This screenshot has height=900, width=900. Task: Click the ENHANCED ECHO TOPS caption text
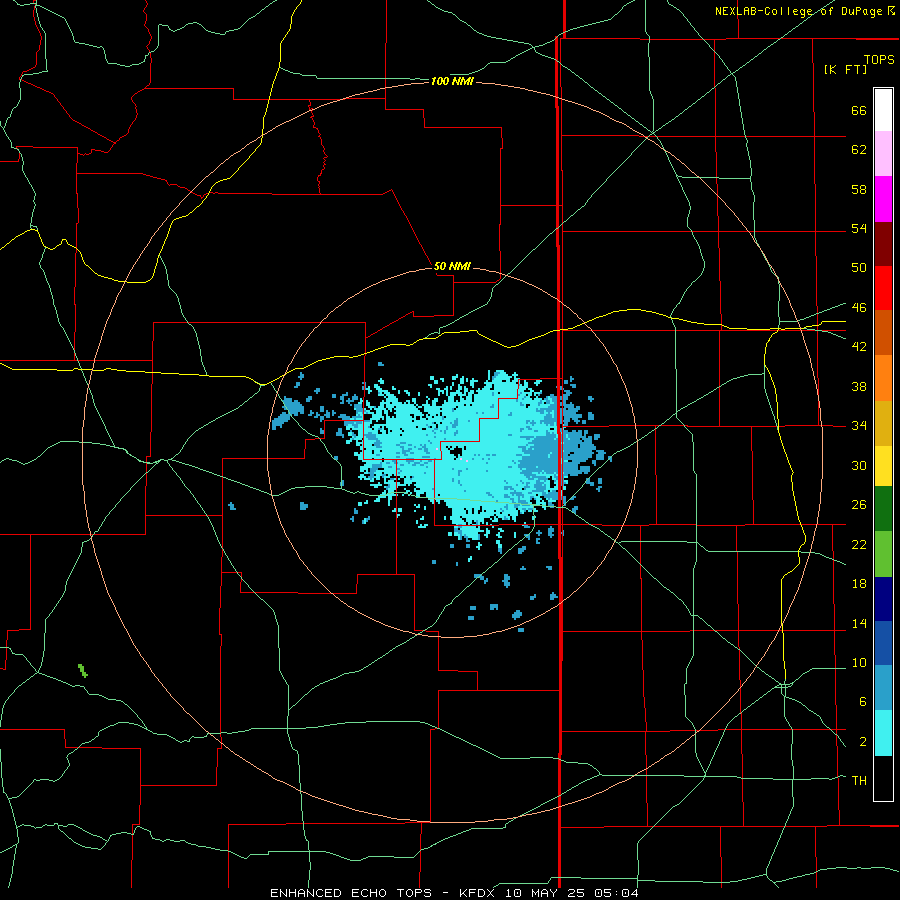351,893
